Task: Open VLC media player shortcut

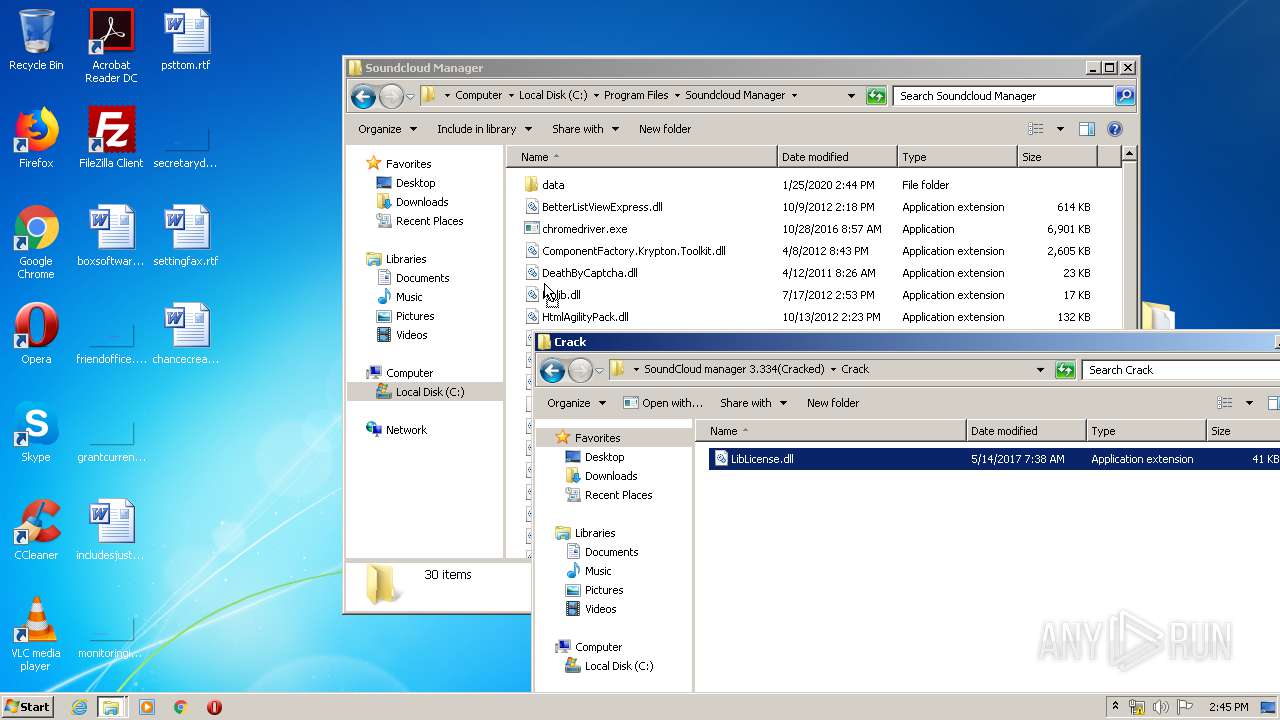Action: point(36,634)
